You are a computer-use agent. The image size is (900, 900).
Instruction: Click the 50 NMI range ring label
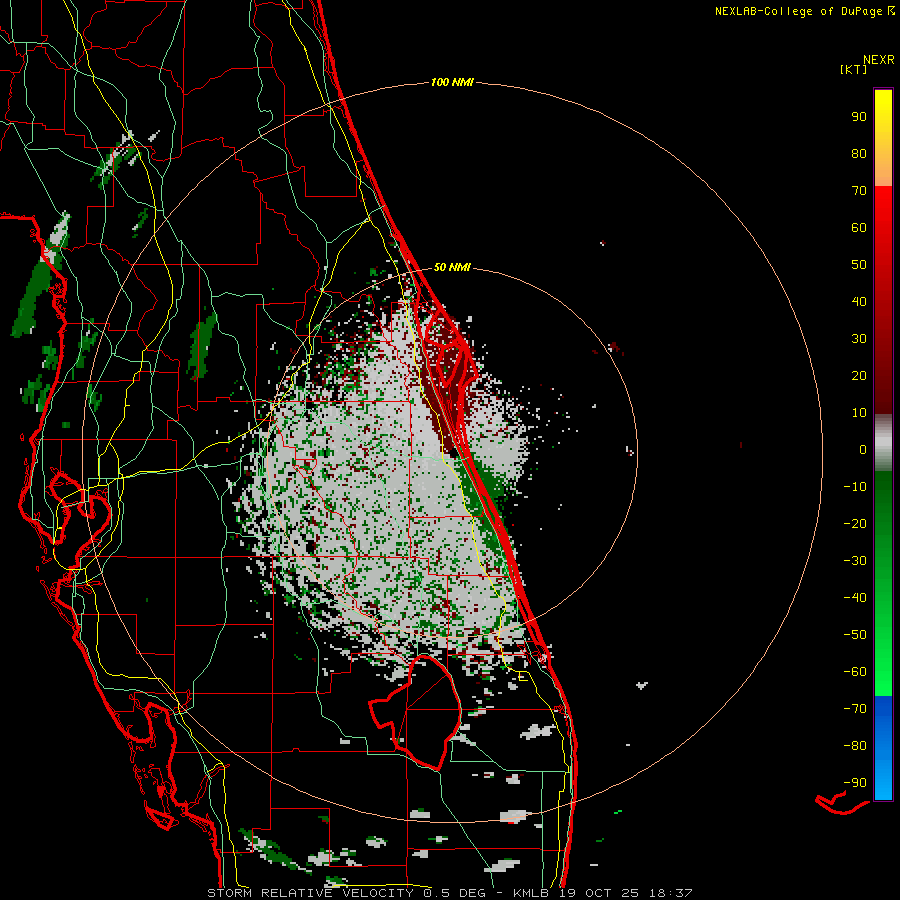(x=452, y=267)
